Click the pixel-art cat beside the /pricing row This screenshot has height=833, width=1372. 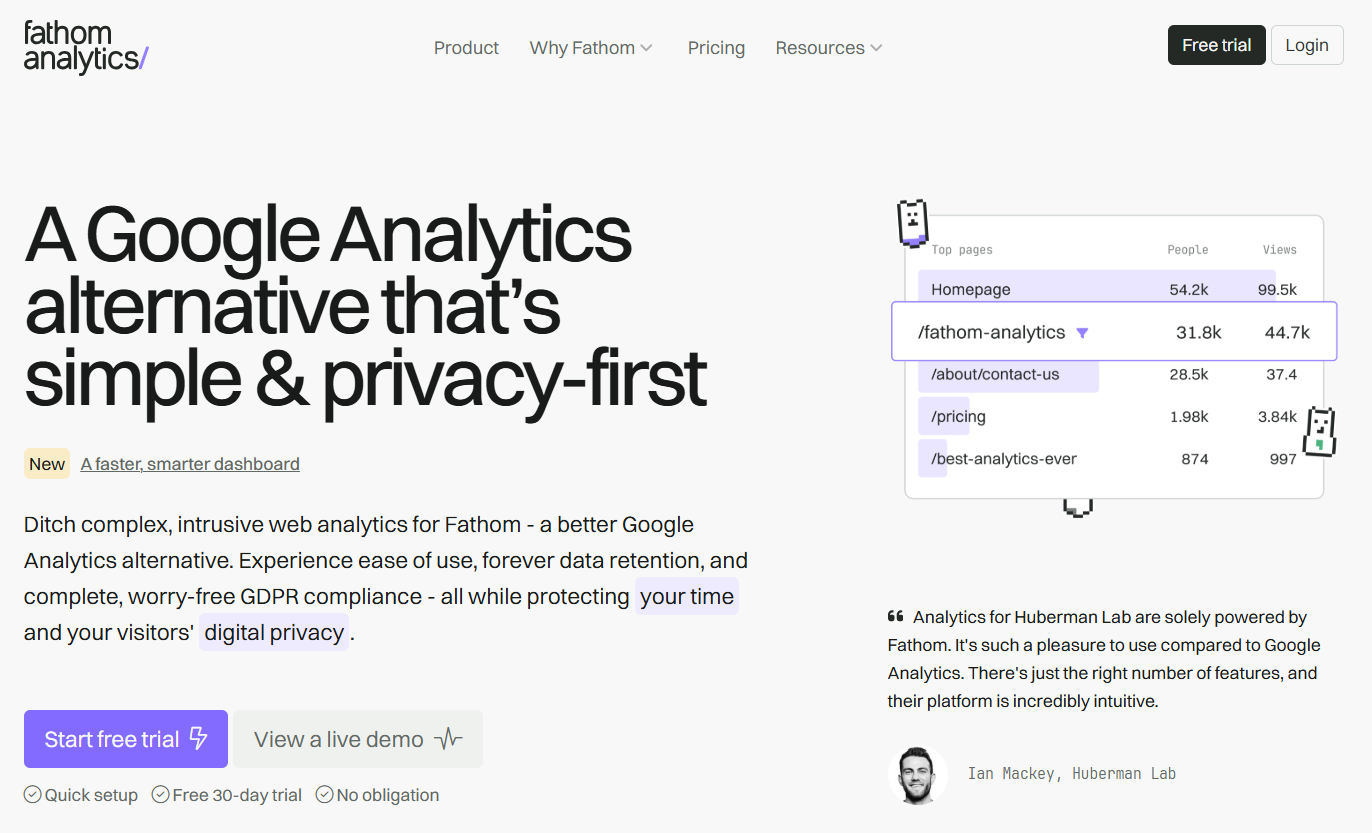coord(1320,432)
